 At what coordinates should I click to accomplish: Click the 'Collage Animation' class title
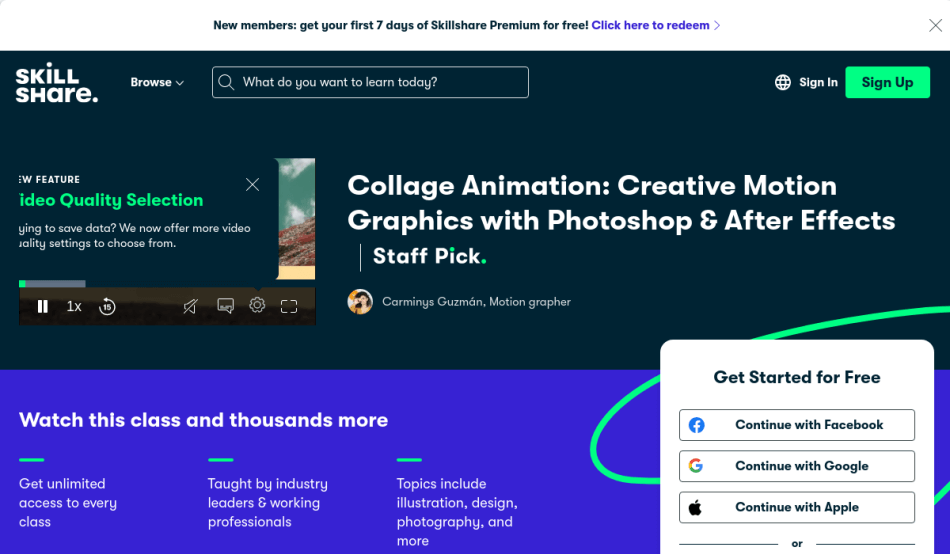click(x=621, y=203)
